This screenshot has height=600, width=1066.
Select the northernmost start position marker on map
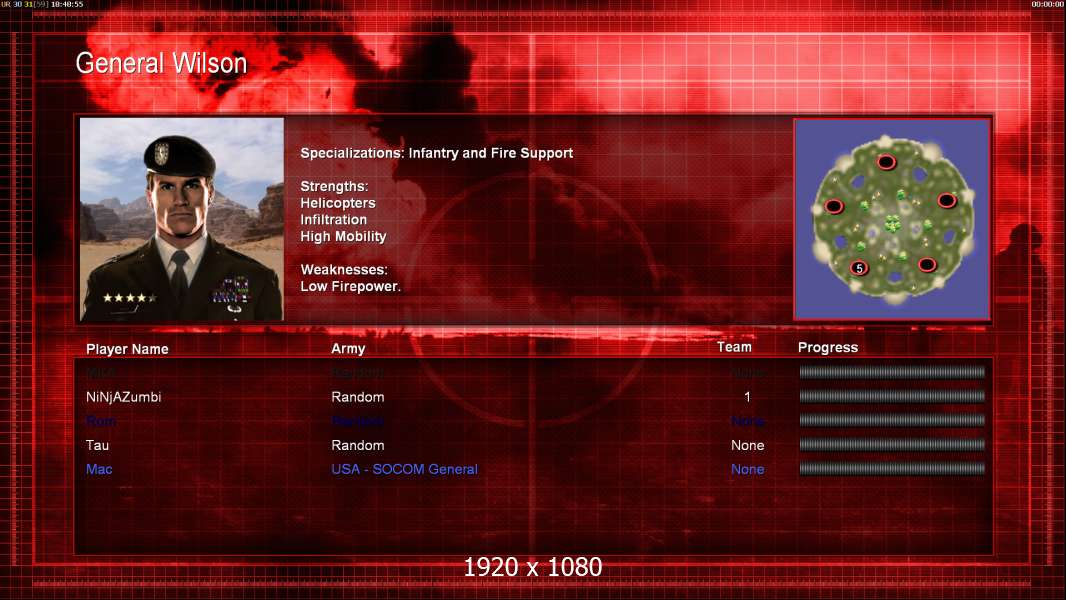pos(886,162)
